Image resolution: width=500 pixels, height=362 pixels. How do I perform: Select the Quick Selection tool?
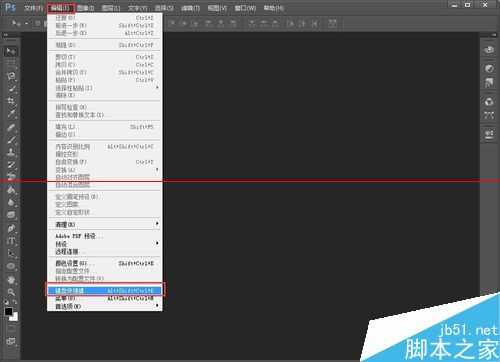click(11, 88)
